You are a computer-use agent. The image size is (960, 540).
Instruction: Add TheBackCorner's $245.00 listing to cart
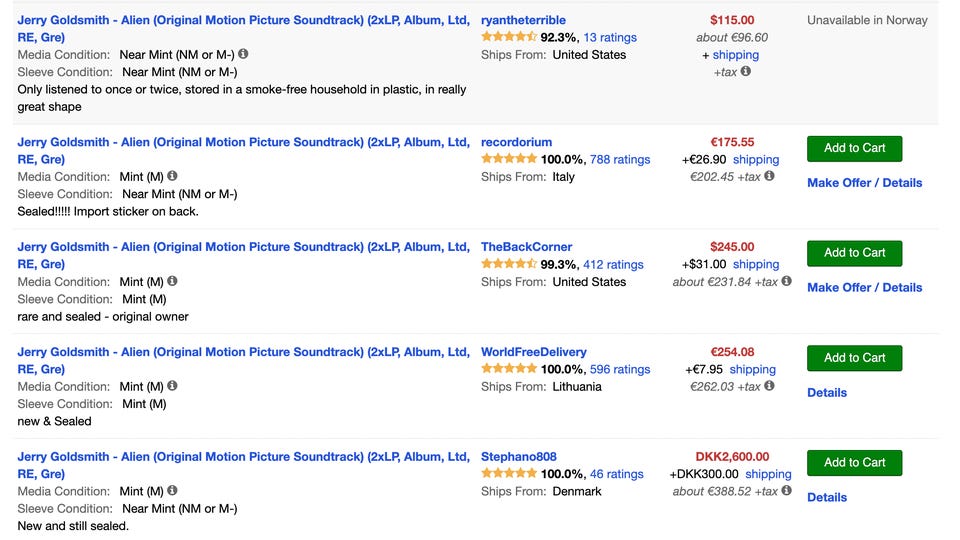(x=854, y=253)
